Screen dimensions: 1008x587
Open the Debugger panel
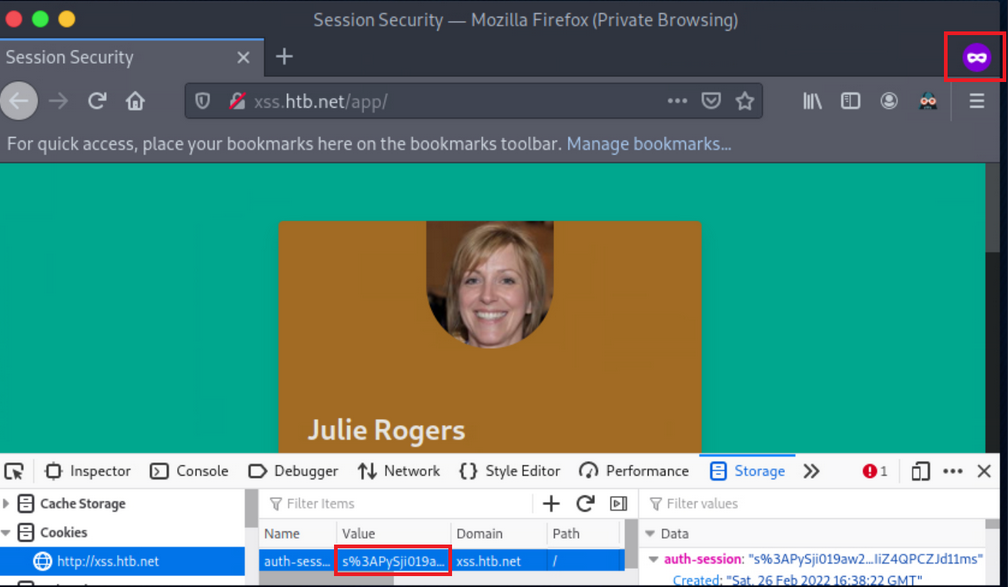[293, 470]
